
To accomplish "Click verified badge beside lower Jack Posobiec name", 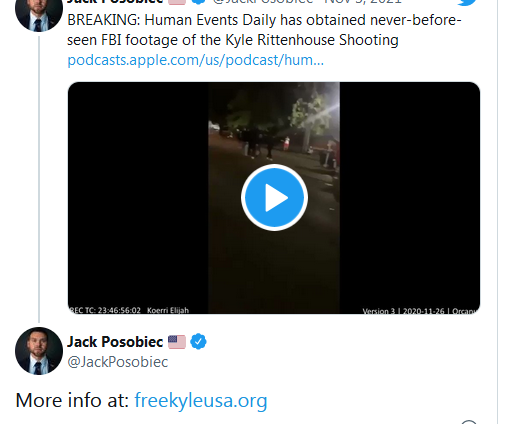I will coord(198,342).
